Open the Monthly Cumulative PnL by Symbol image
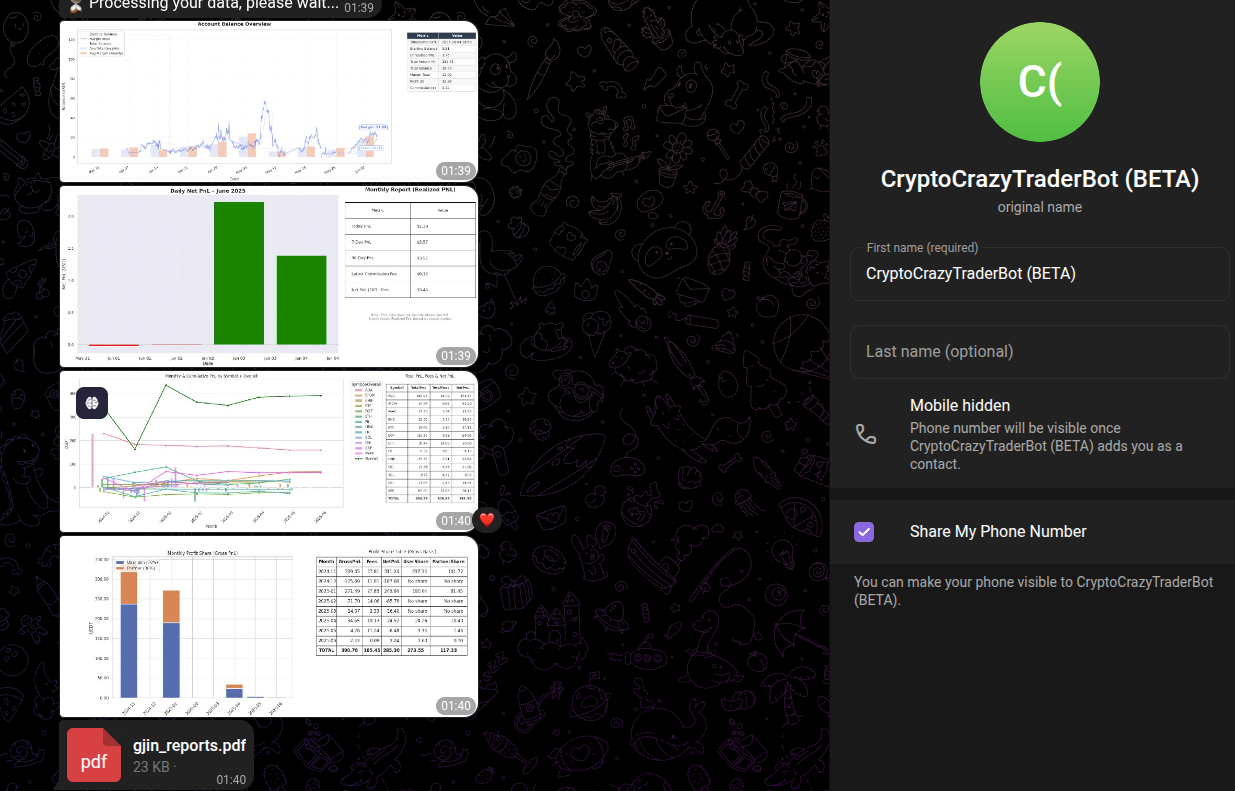1235x791 pixels. tap(268, 452)
